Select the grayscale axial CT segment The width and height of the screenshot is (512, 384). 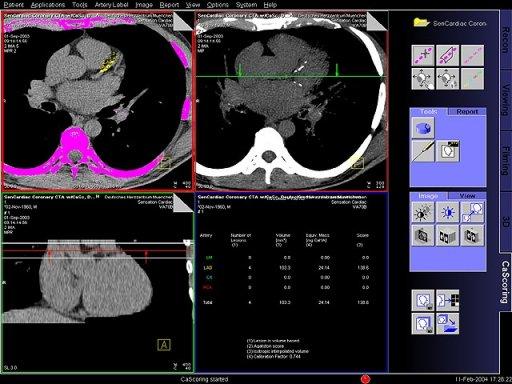pos(291,101)
